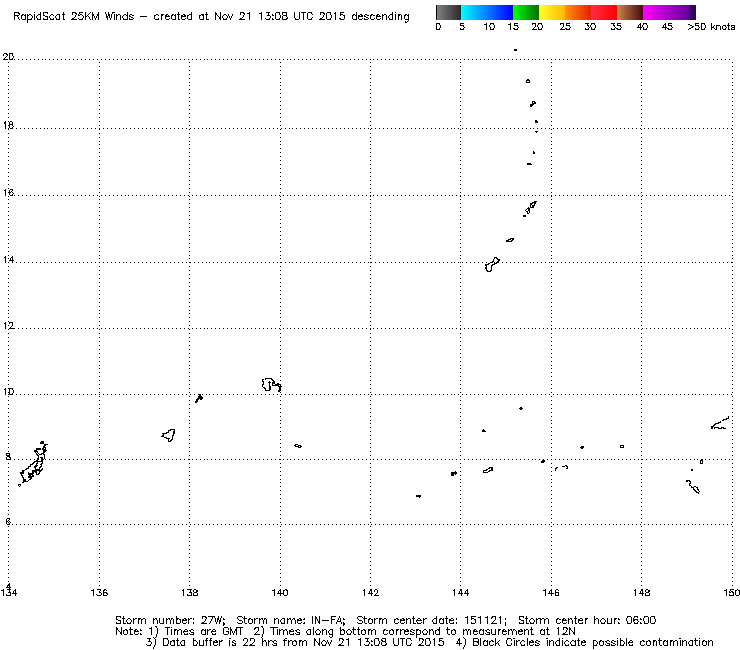740x650 pixels.
Task: Click the 'Storm number: 27W' text
Action: point(169,620)
